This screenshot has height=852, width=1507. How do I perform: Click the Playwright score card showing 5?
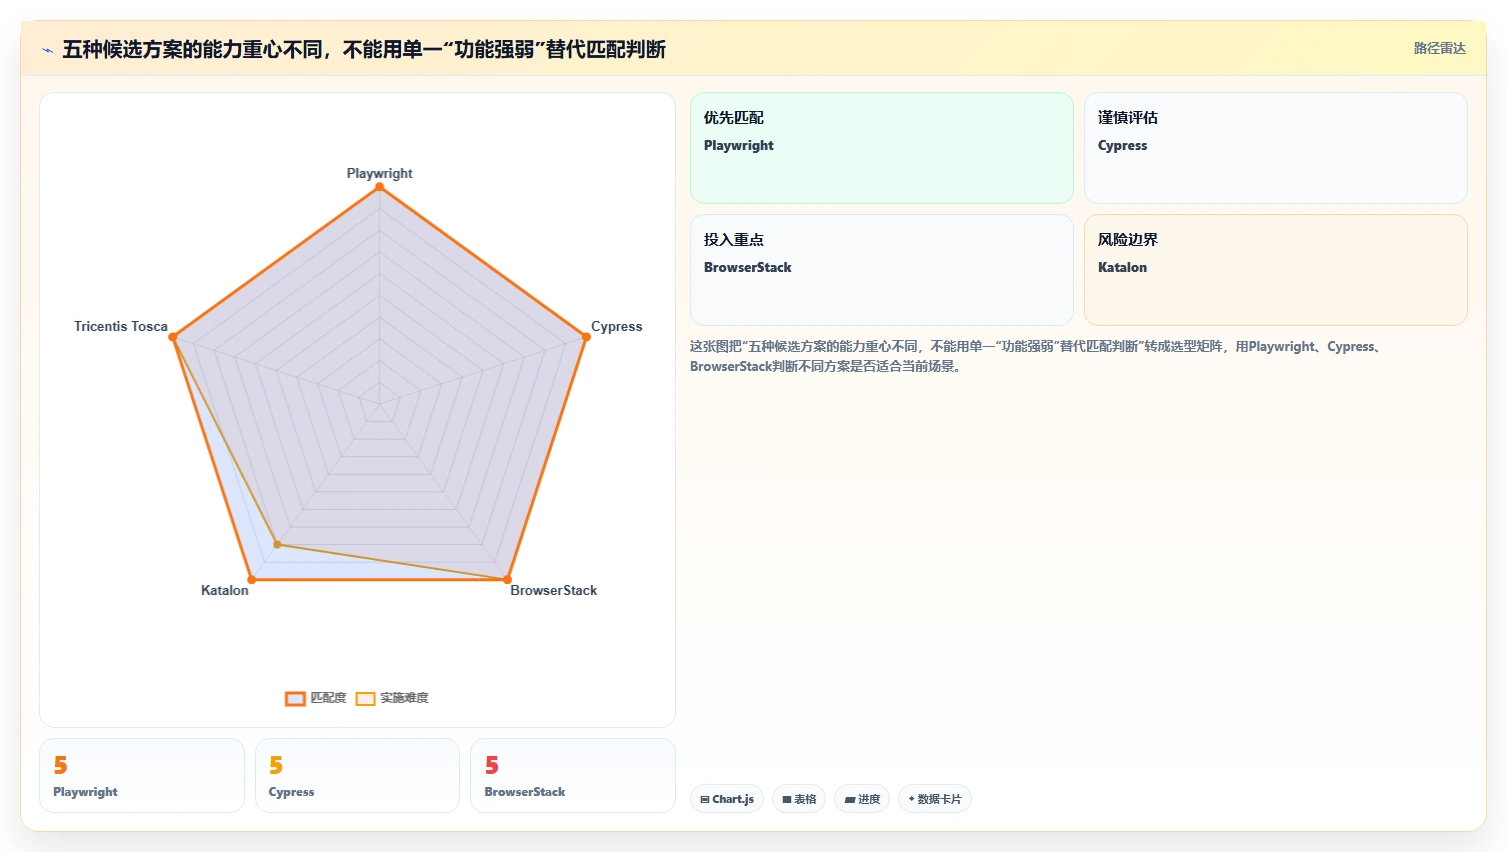pyautogui.click(x=142, y=775)
